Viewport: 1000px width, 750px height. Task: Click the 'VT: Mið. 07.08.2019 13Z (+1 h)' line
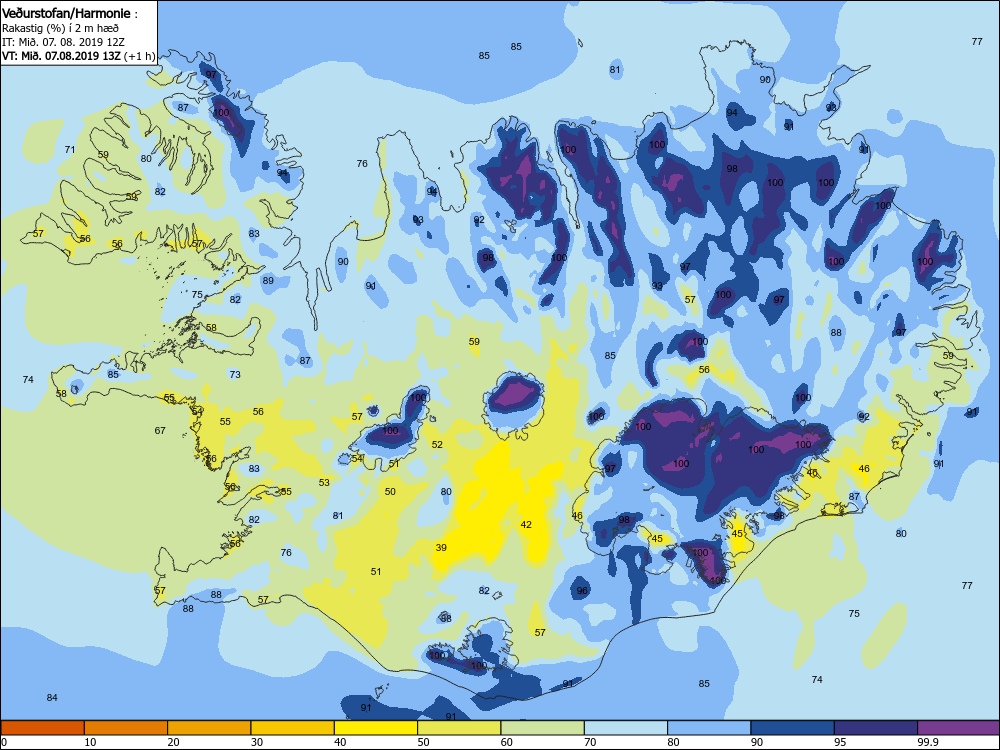pos(78,55)
